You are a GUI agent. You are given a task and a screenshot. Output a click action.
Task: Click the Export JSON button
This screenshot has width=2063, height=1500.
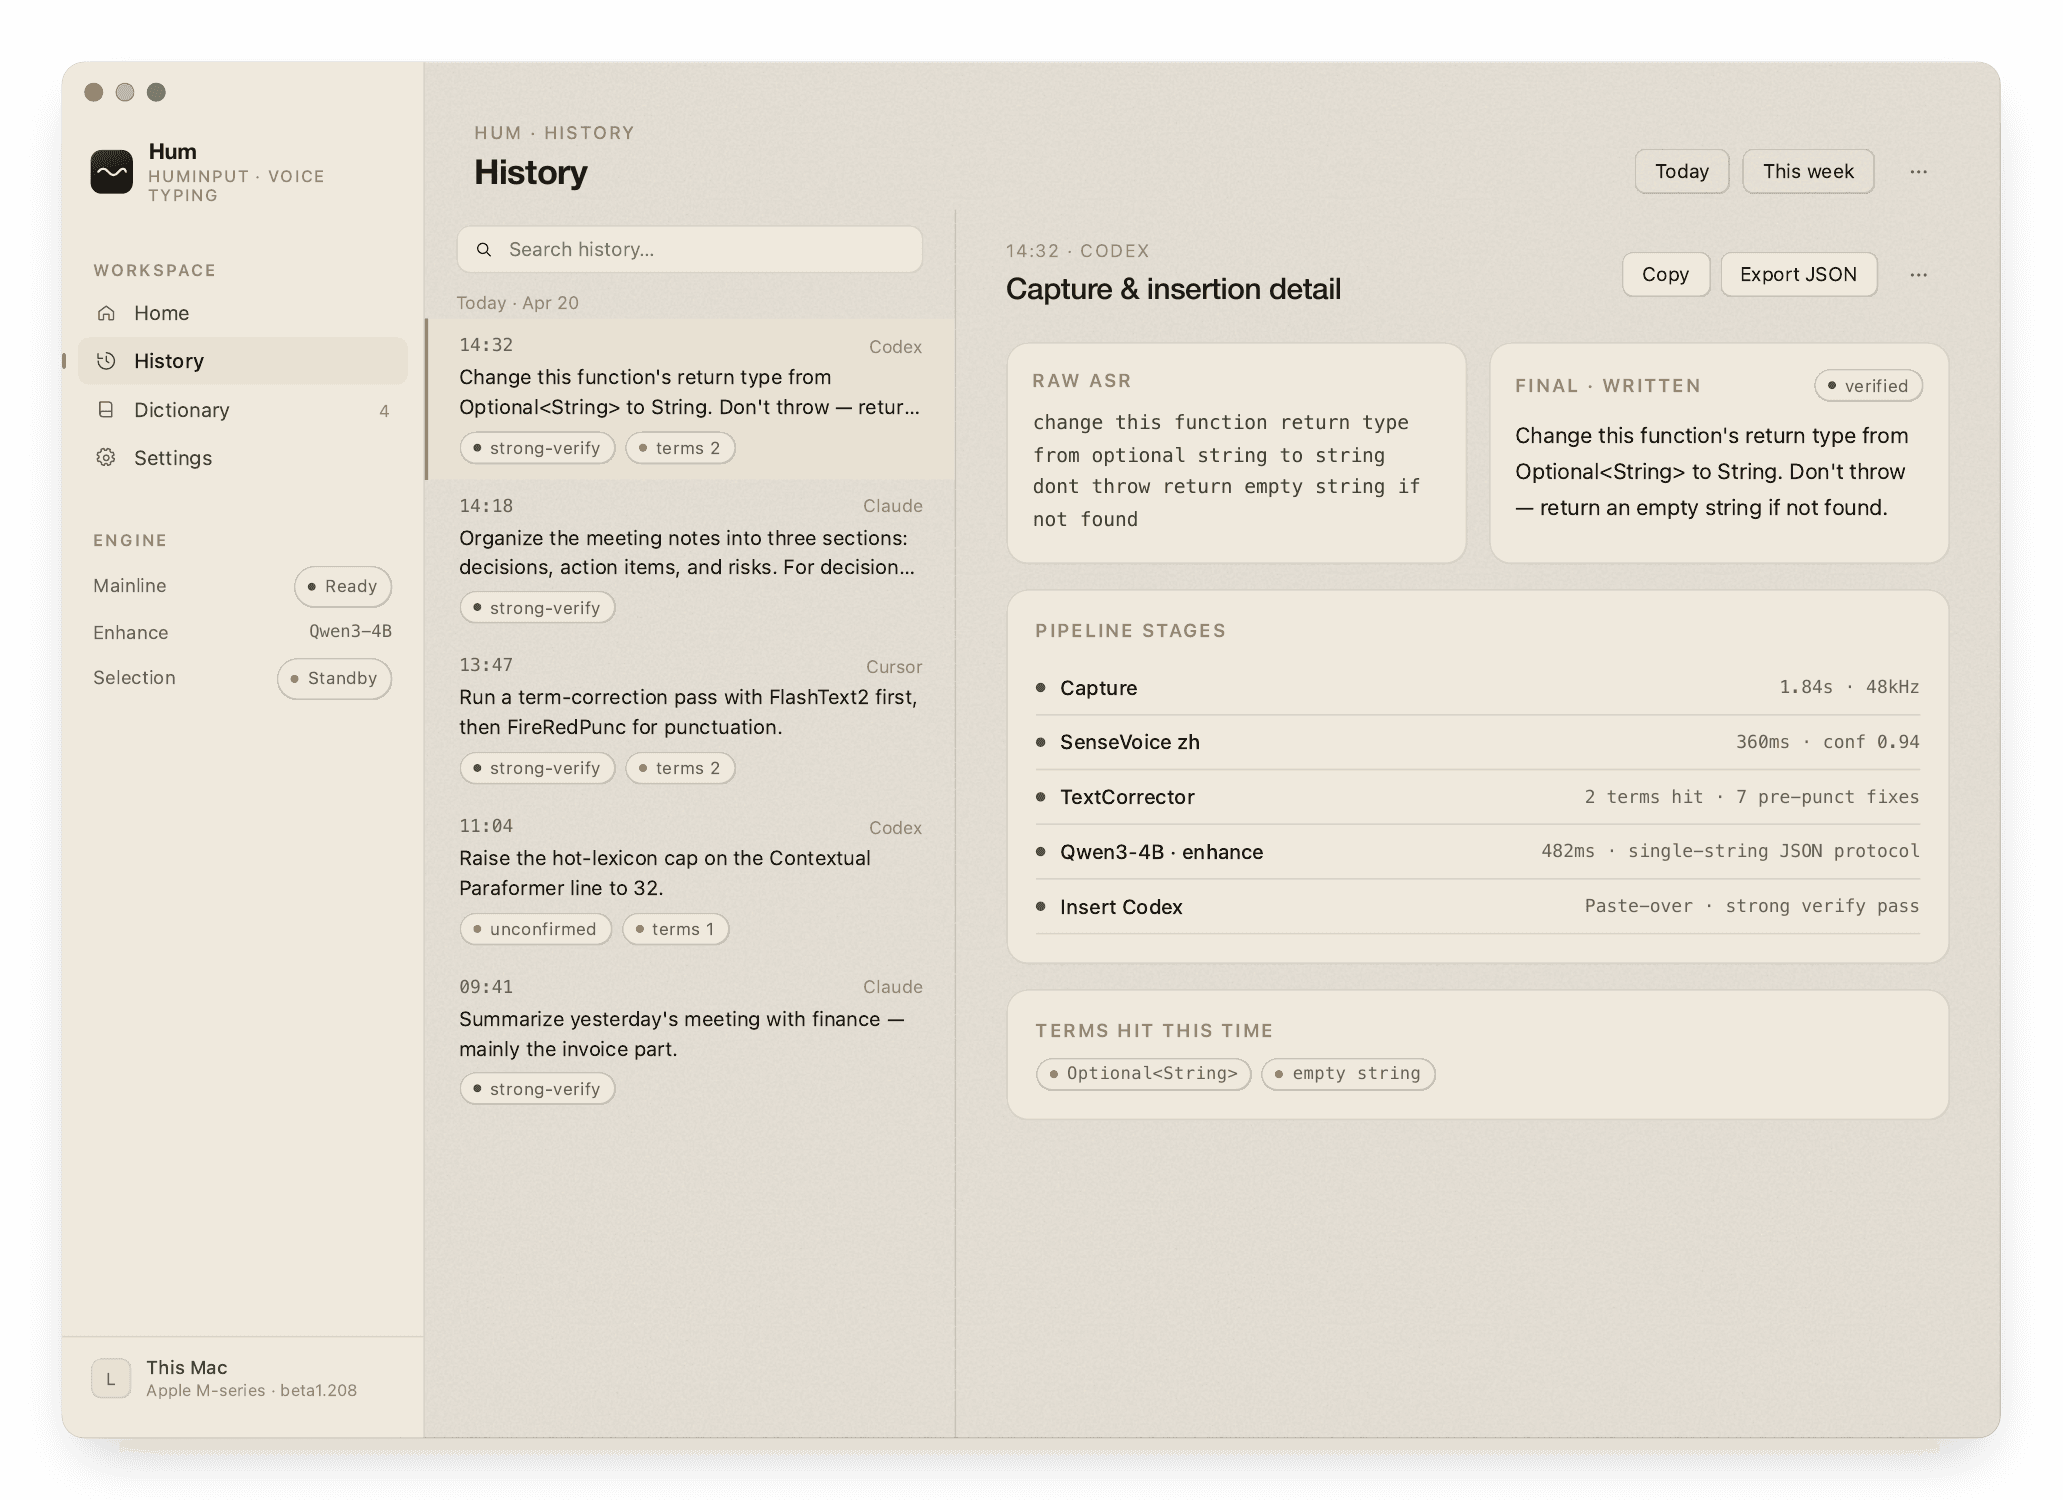point(1798,275)
